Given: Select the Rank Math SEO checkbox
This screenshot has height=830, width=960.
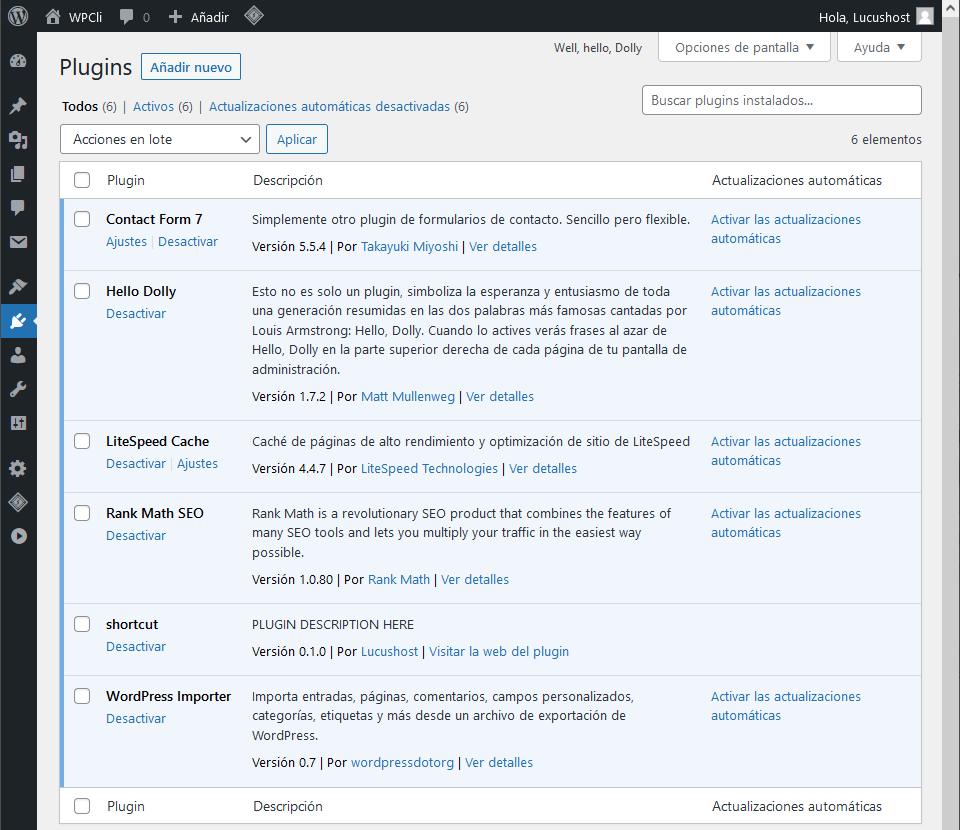Looking at the screenshot, I should point(82,513).
